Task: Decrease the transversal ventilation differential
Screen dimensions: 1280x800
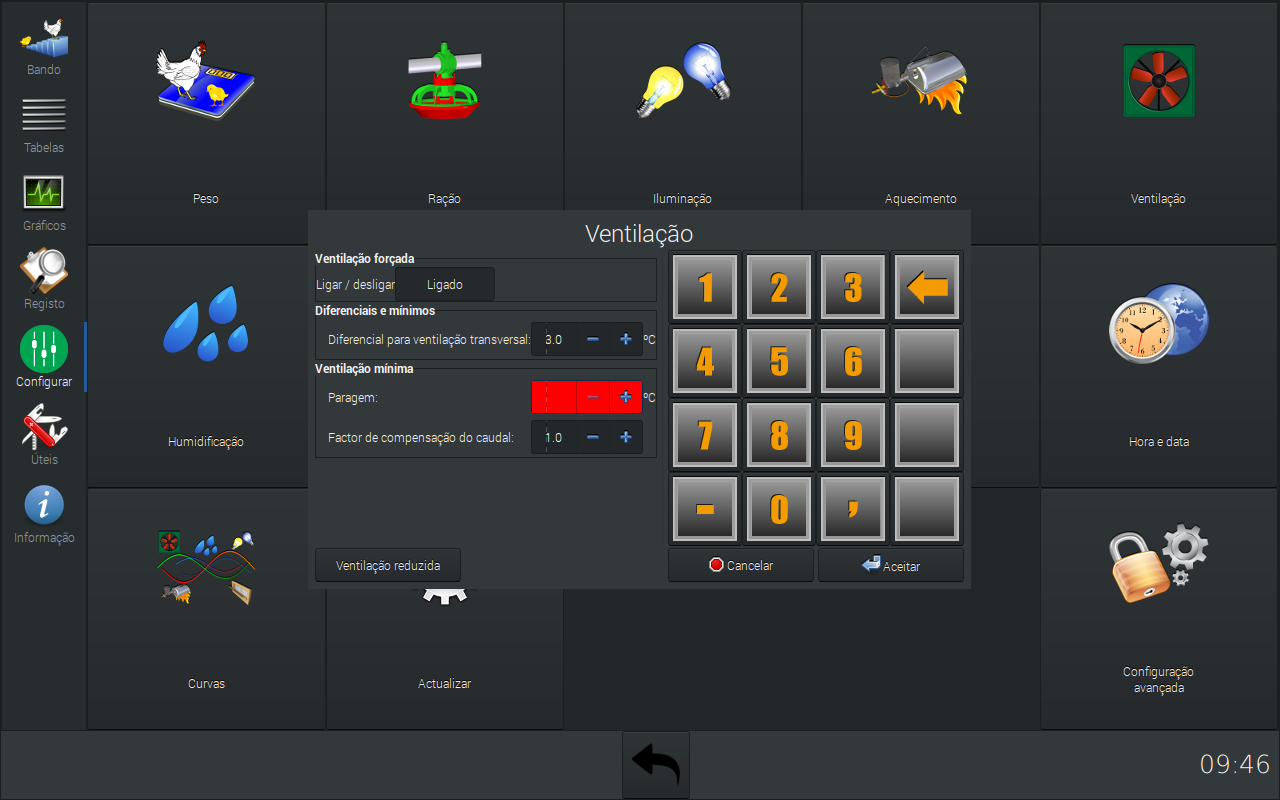Action: [x=593, y=340]
